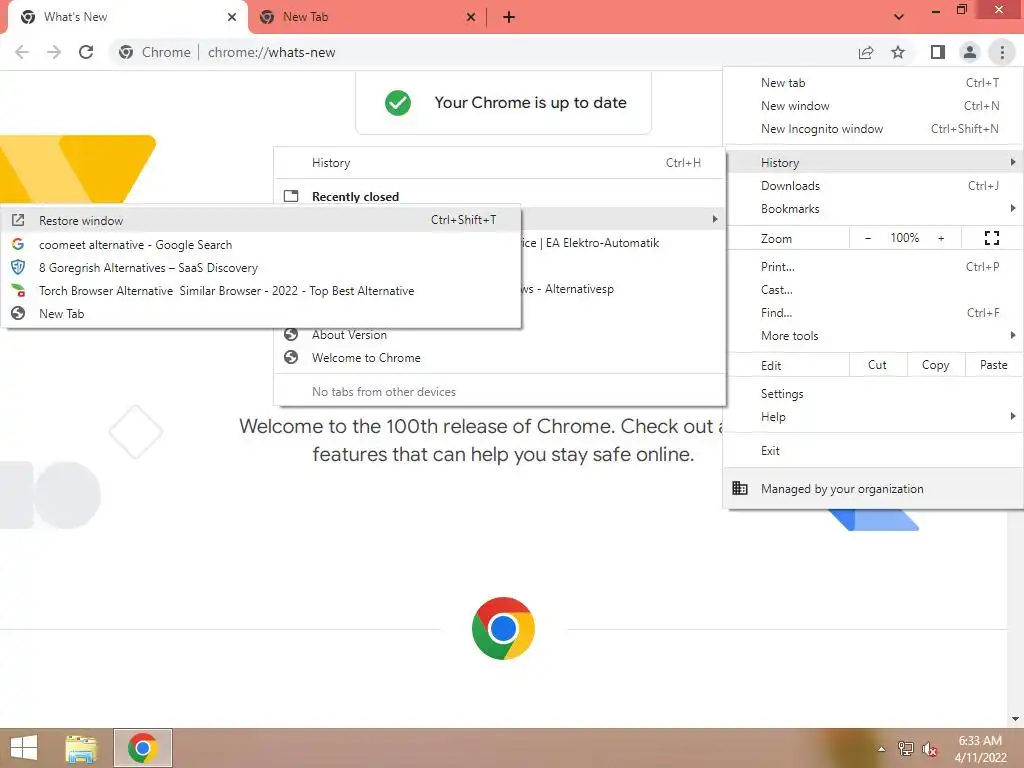Show hidden system tray icons arrow
Image resolution: width=1024 pixels, height=768 pixels.
tap(882, 748)
